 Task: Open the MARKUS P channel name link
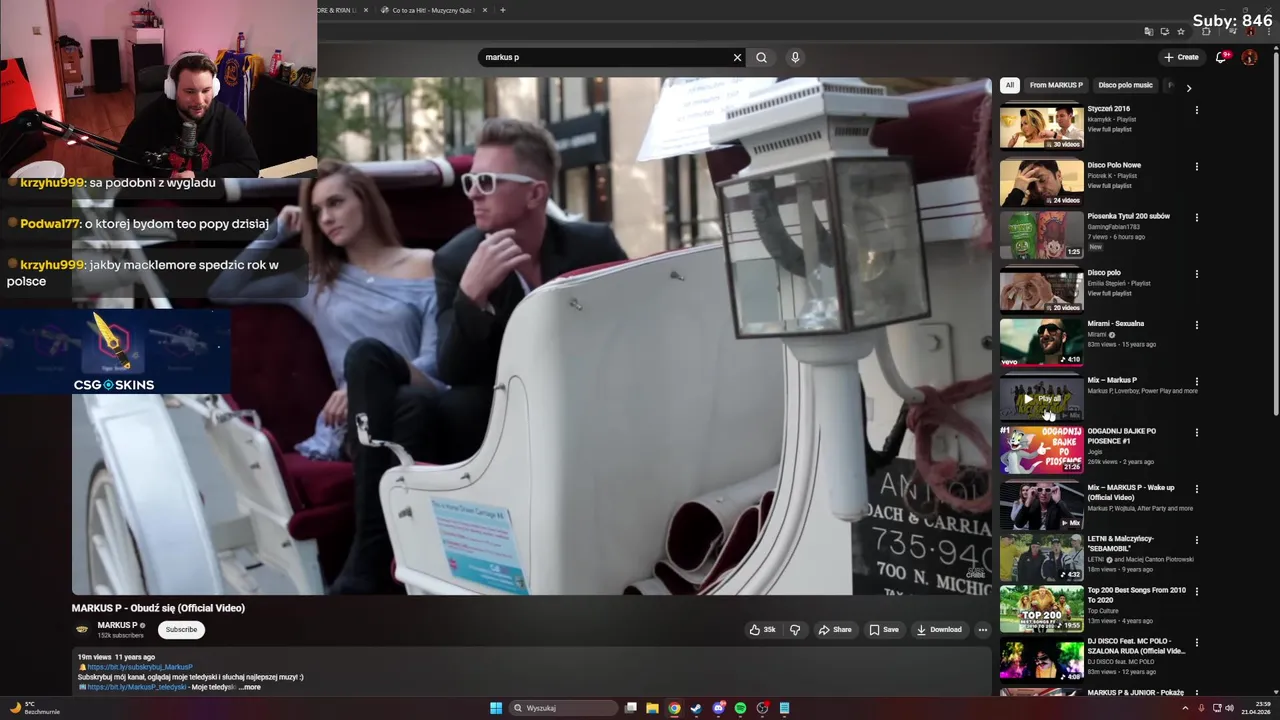(x=117, y=625)
